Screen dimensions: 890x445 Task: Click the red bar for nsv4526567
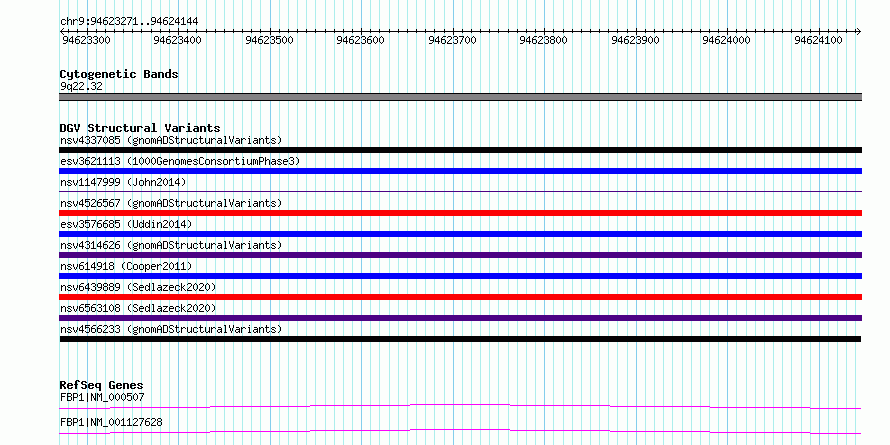click(x=460, y=213)
